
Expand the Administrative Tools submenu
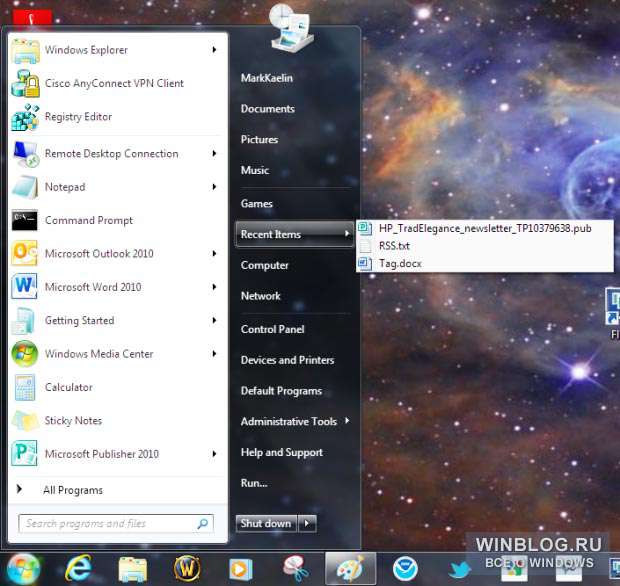(295, 422)
